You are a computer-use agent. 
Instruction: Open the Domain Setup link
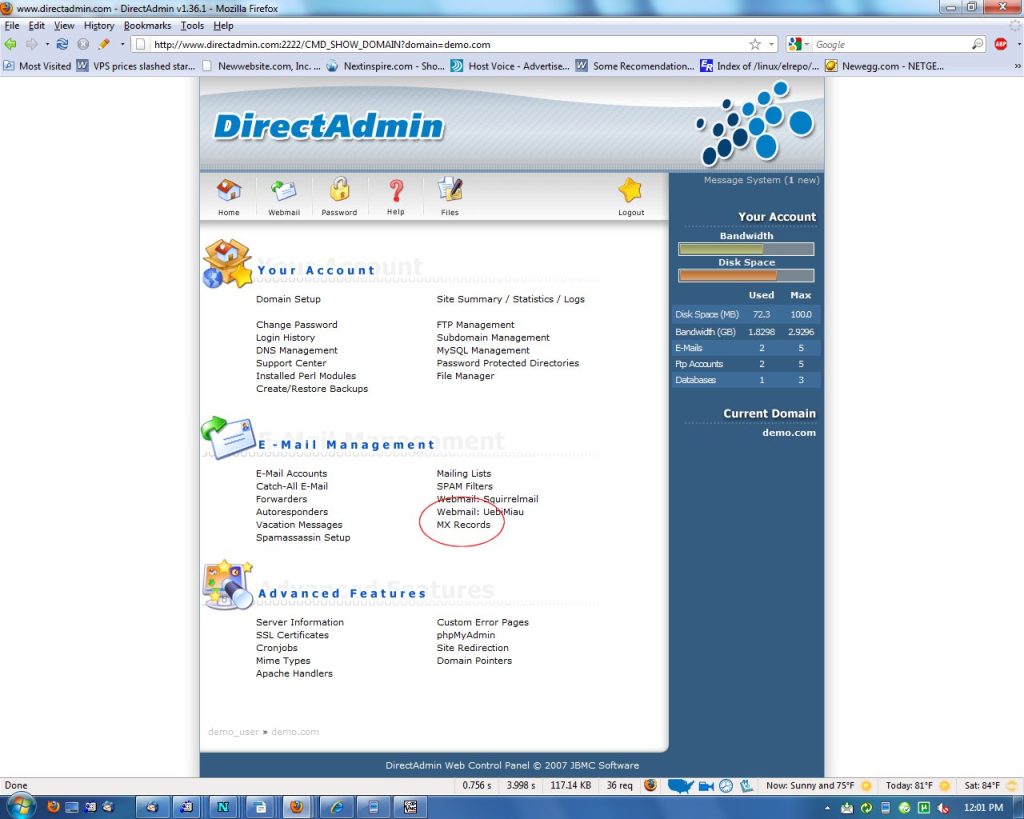(288, 299)
